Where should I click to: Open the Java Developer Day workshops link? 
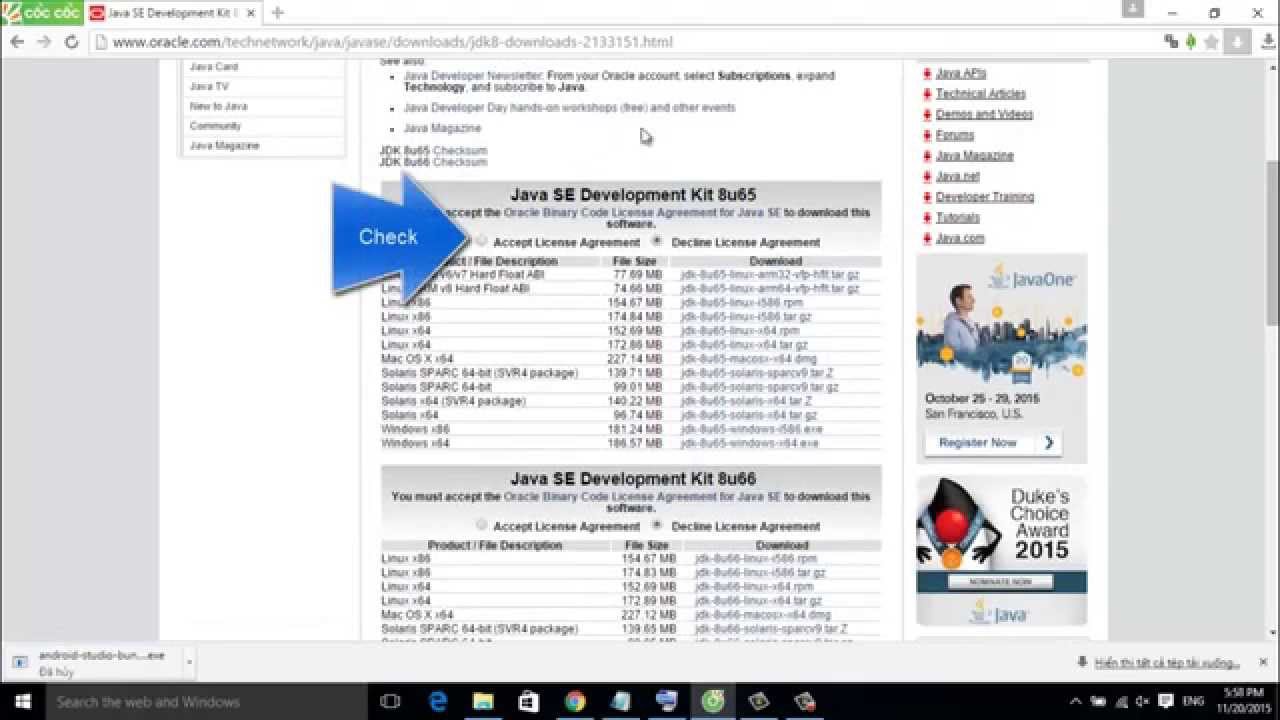pyautogui.click(x=569, y=108)
